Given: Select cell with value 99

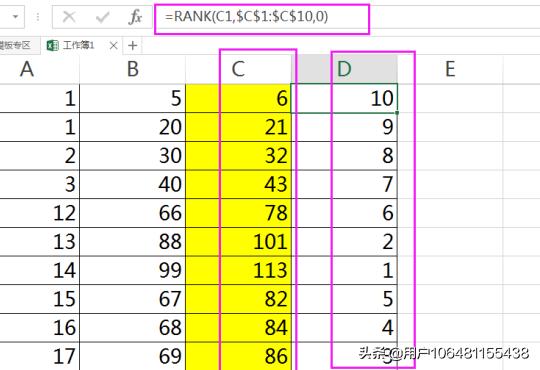Looking at the screenshot, I should [x=133, y=270].
